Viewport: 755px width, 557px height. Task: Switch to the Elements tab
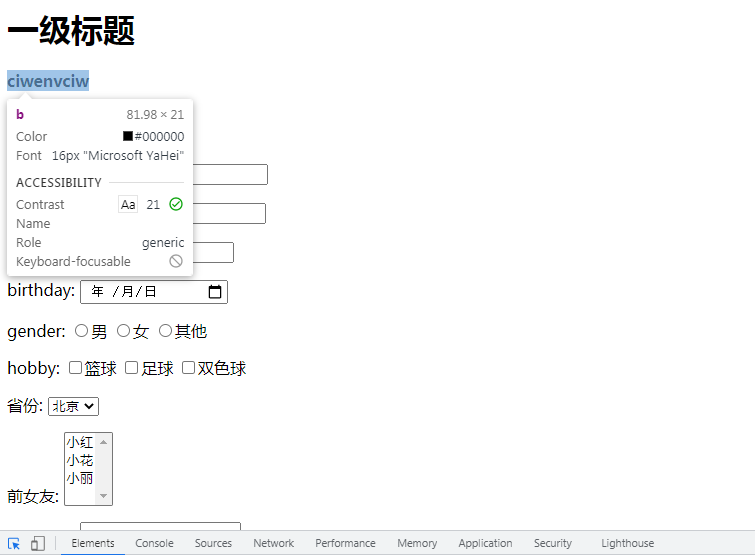click(x=93, y=543)
